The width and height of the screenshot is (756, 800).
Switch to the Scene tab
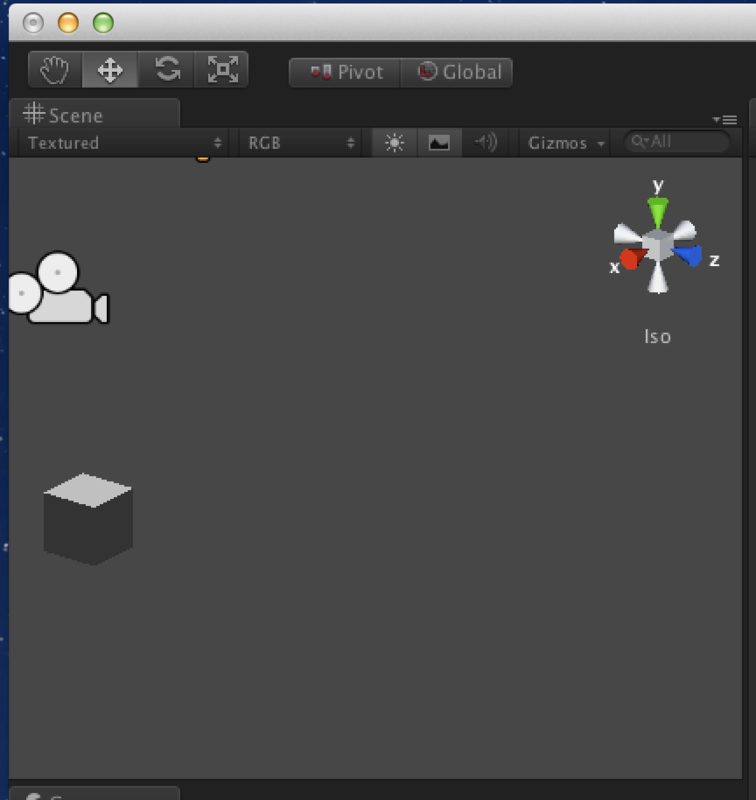click(95, 114)
